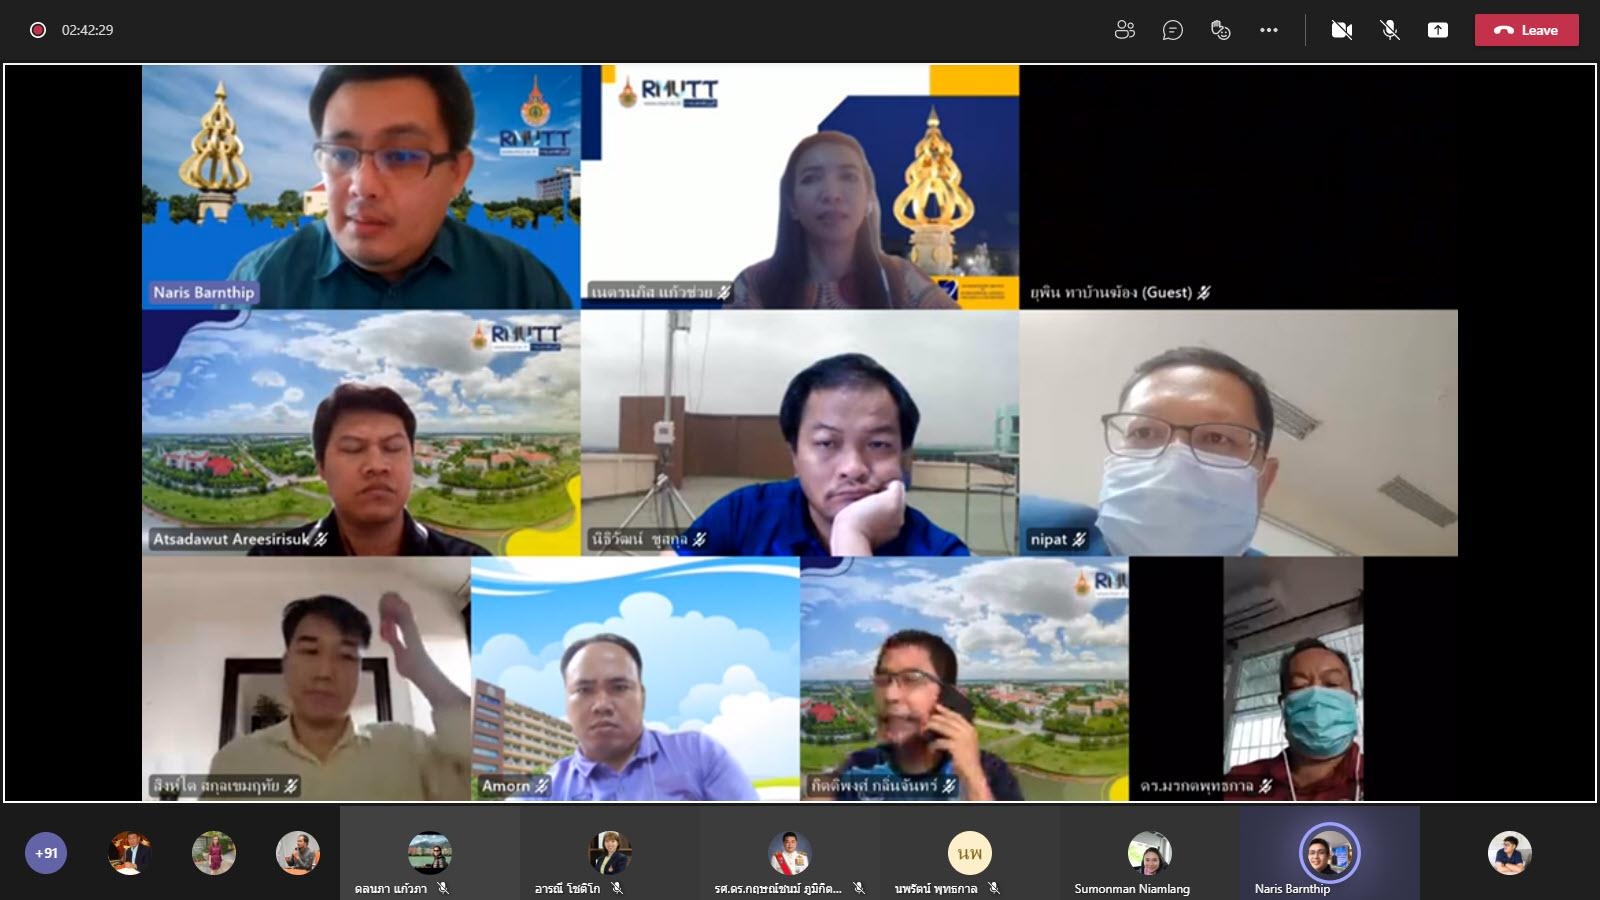Open the participants panel
1600x900 pixels.
point(1124,30)
